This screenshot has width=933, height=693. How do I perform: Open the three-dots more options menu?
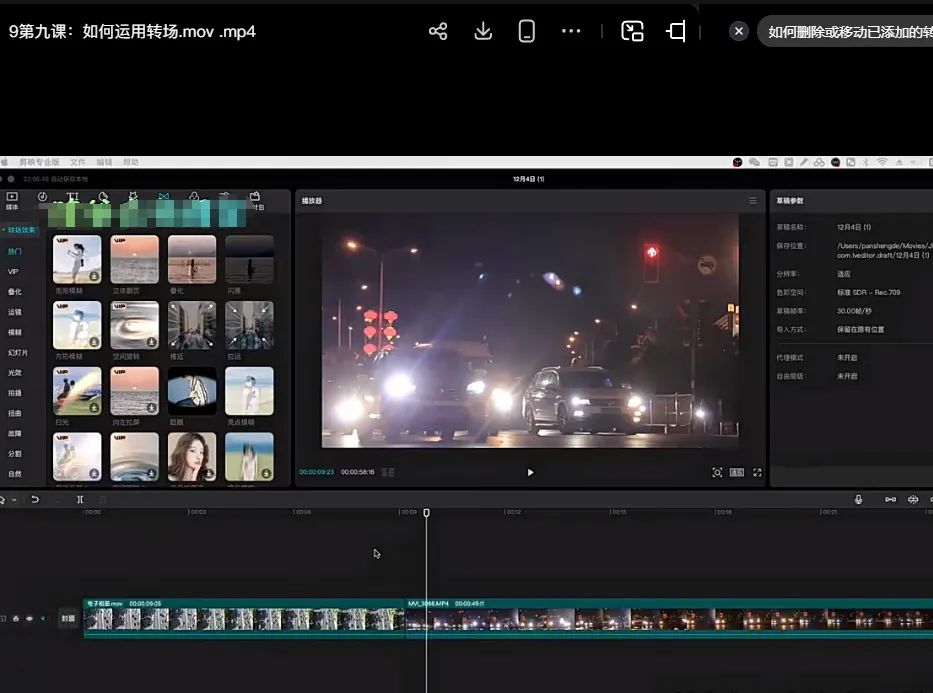coord(571,31)
